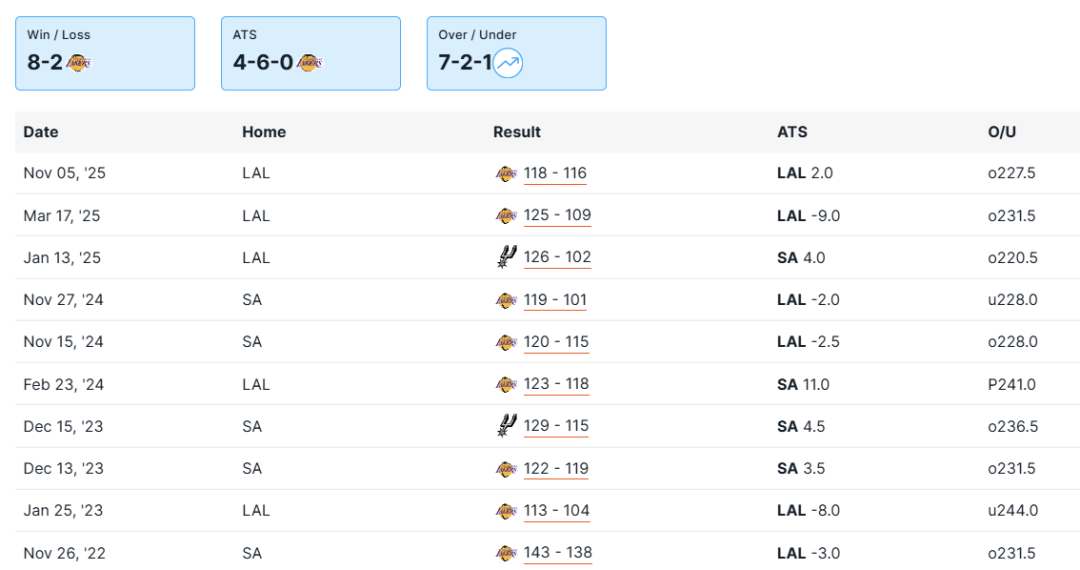The height and width of the screenshot is (570, 1080).
Task: Open the 118 - 116 game result link
Action: [x=555, y=173]
